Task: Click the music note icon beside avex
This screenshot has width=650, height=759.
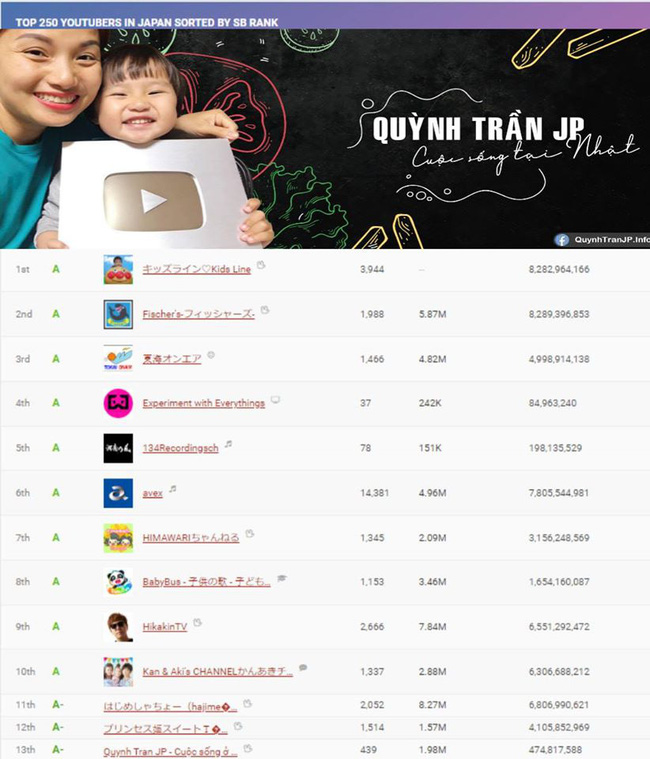Action: point(172,490)
